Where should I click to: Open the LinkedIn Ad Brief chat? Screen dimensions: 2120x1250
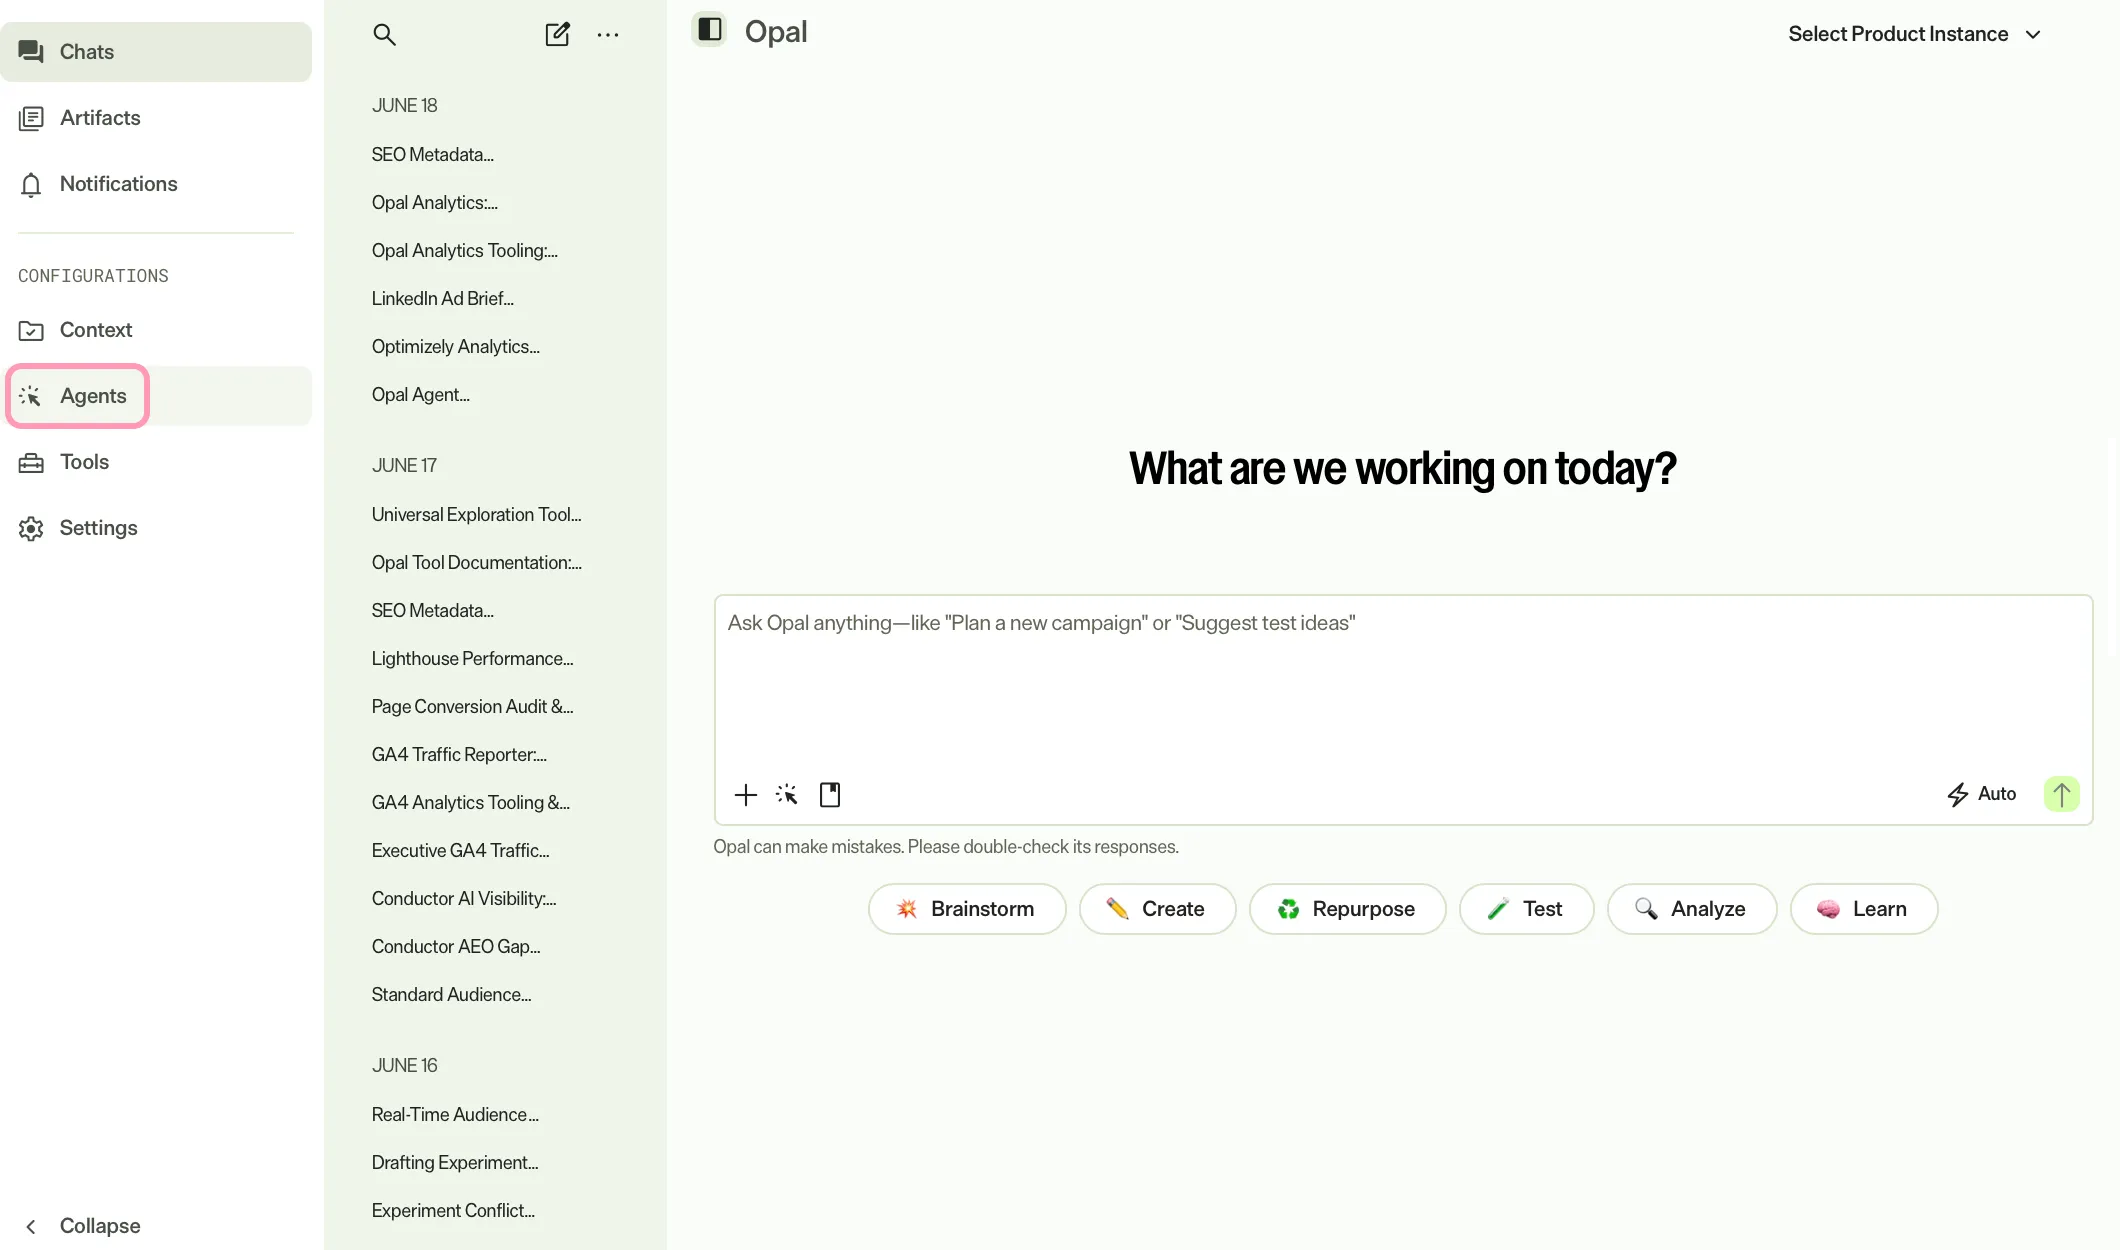point(443,299)
